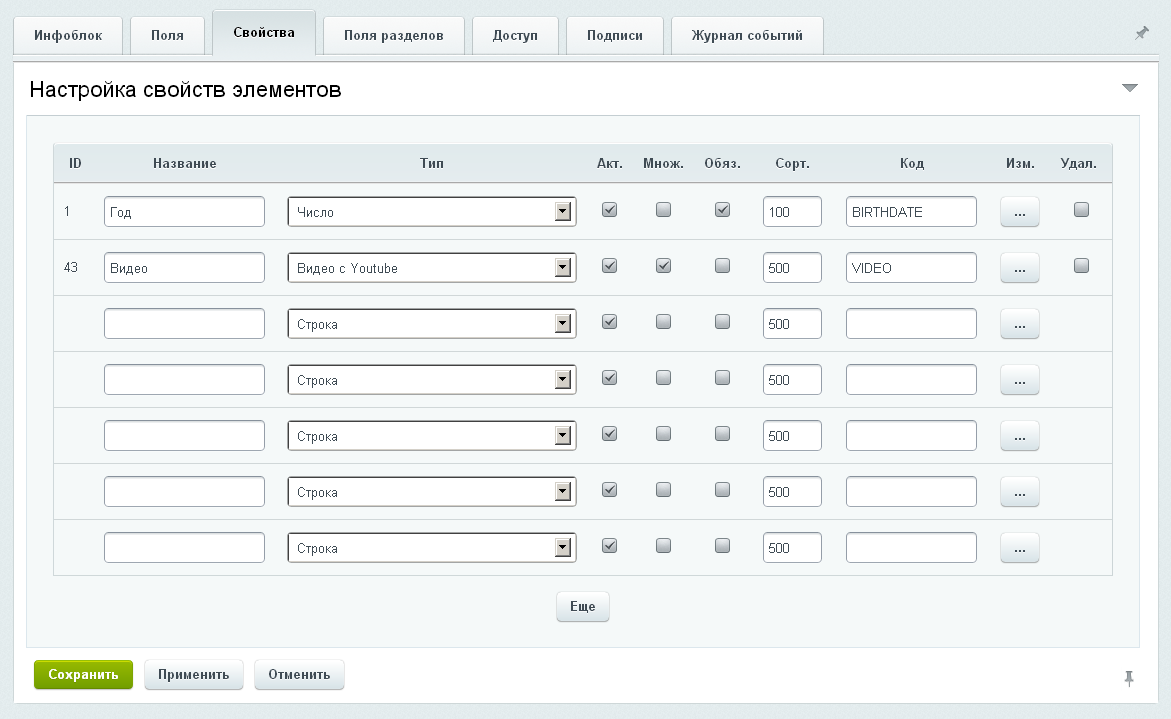Click the pin icon beside the tabs

tap(1141, 33)
